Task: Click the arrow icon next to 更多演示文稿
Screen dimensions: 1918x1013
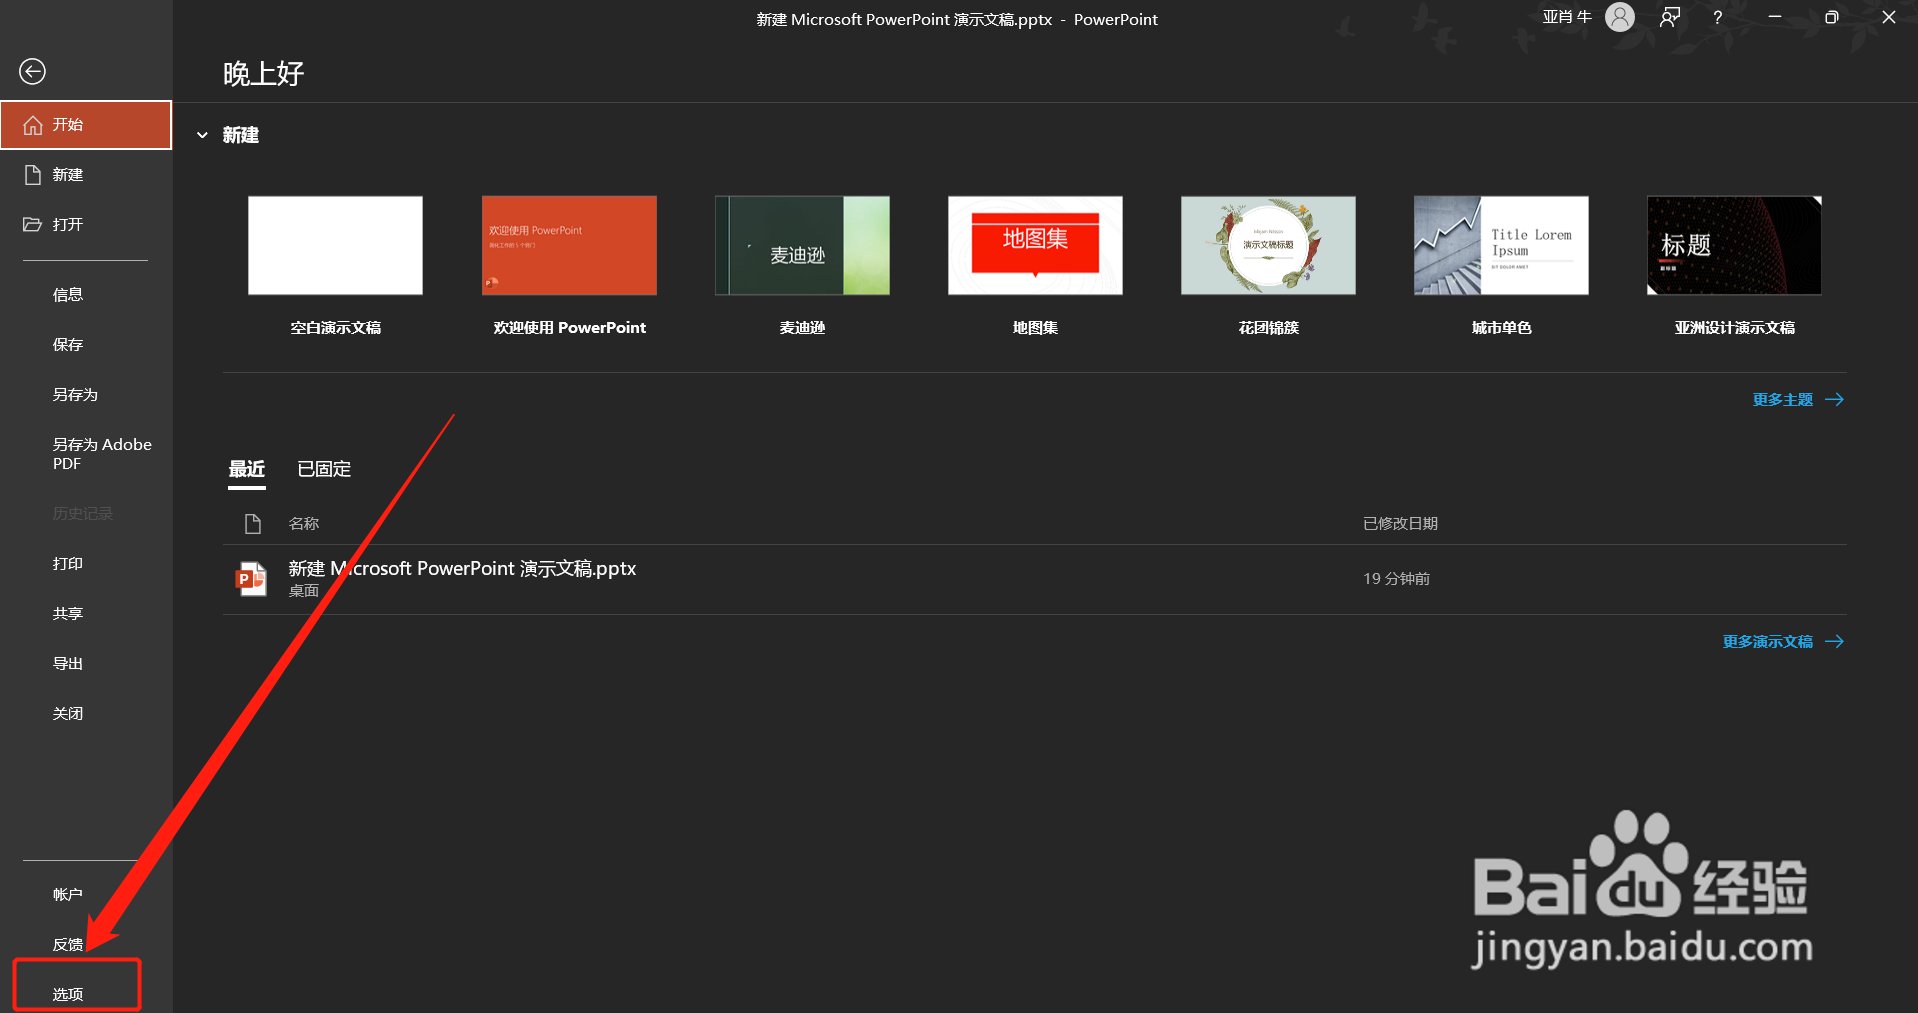Action: [1834, 641]
